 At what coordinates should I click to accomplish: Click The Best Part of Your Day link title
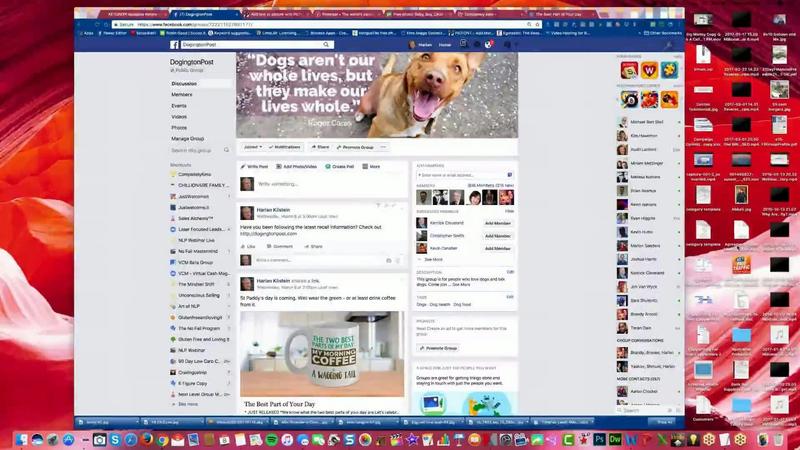(x=279, y=404)
